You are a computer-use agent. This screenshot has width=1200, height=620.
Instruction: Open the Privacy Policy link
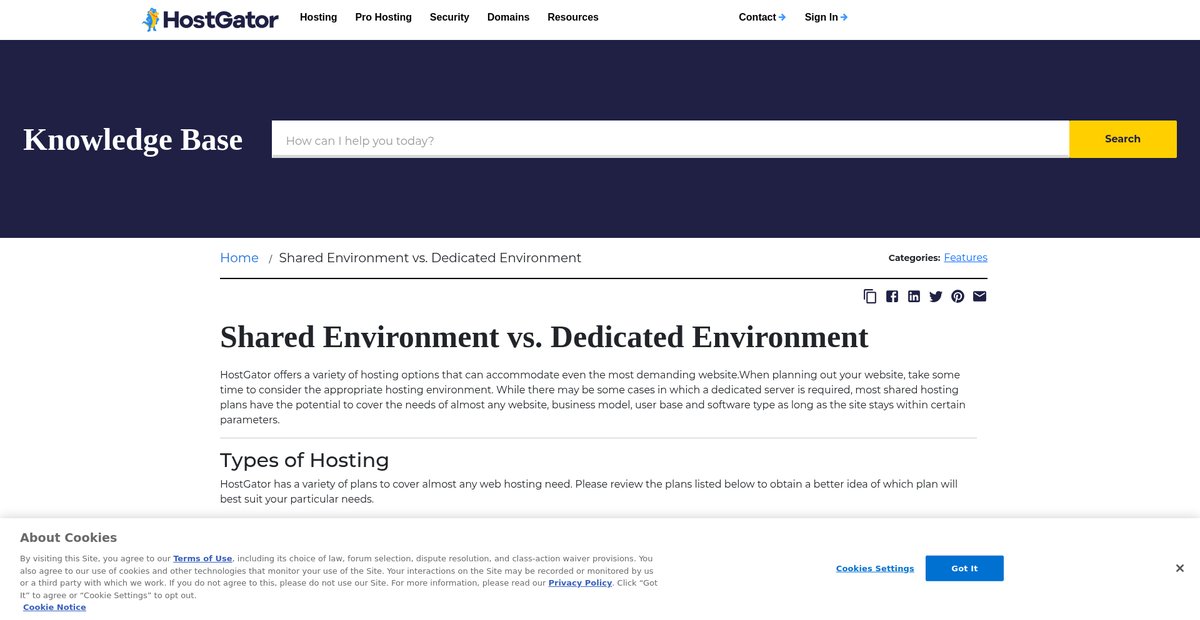[580, 583]
